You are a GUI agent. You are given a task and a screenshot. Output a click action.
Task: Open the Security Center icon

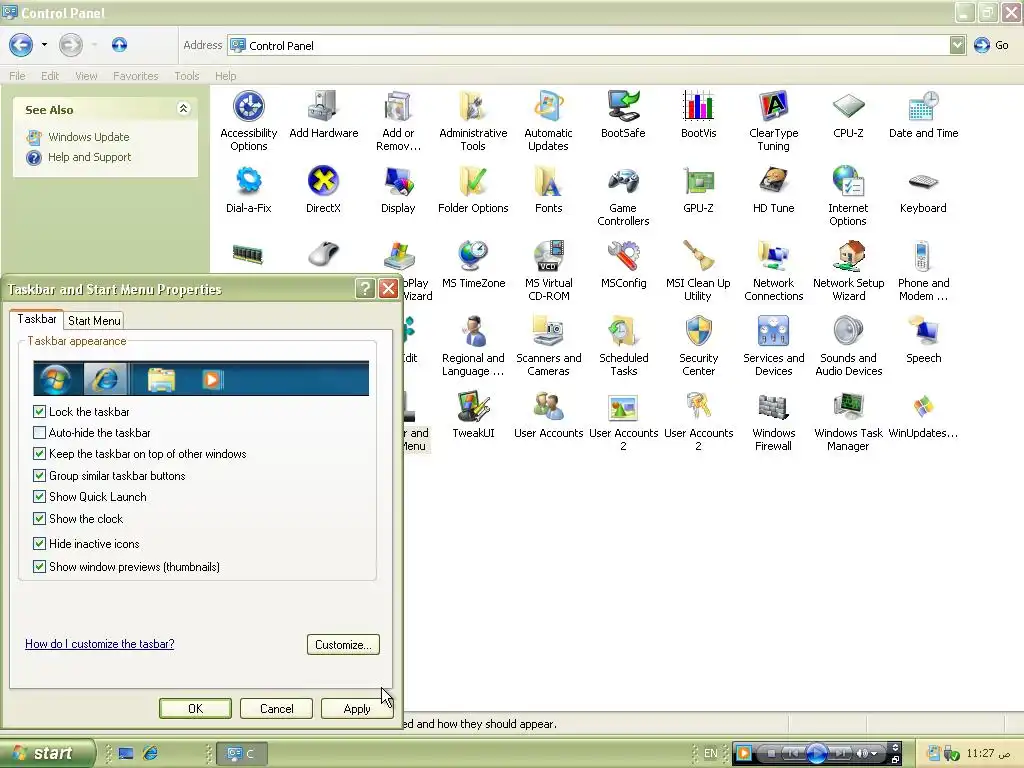(x=698, y=346)
